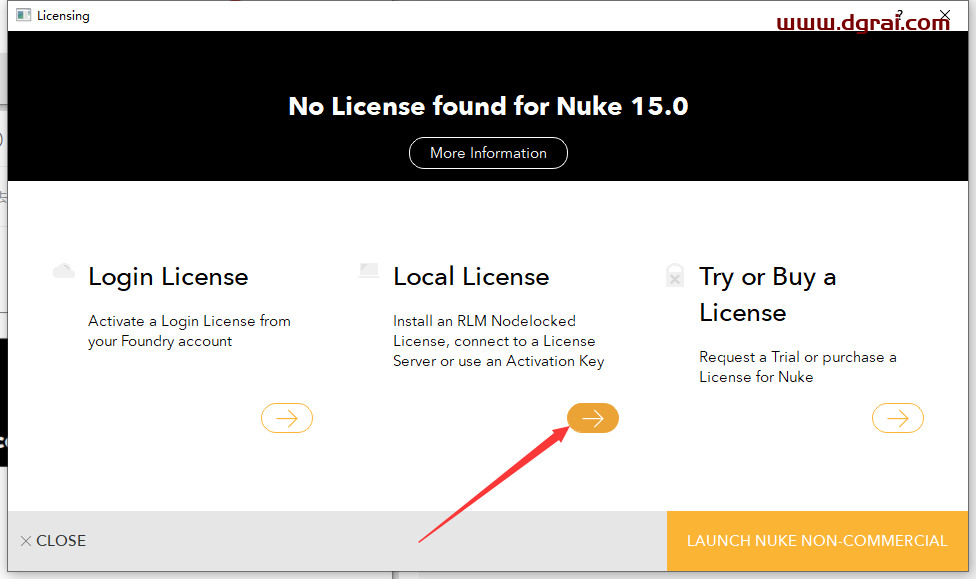Launch Nuke Non-Commercial

[x=817, y=540]
